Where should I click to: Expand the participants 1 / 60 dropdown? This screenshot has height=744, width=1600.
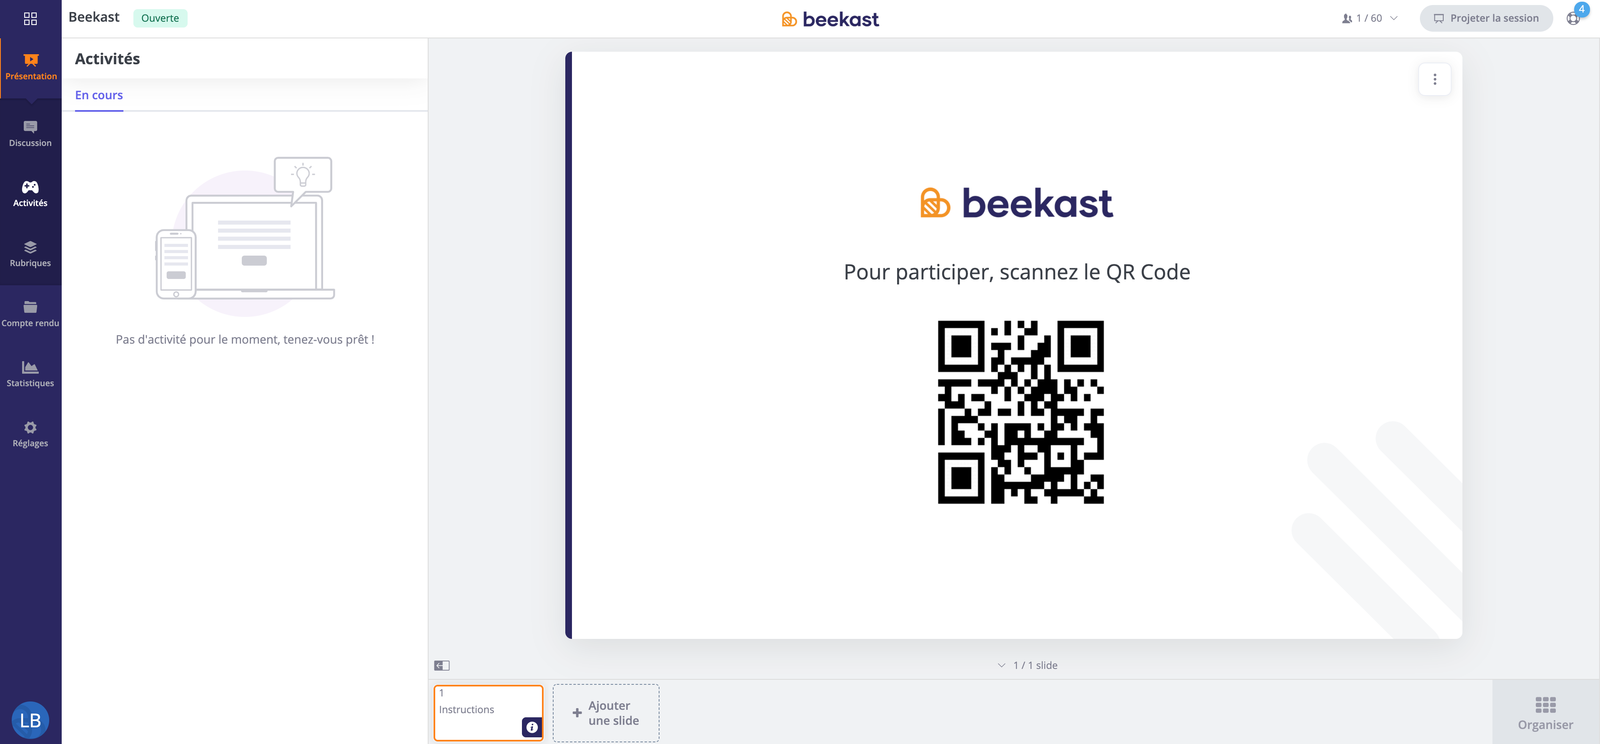click(x=1370, y=18)
